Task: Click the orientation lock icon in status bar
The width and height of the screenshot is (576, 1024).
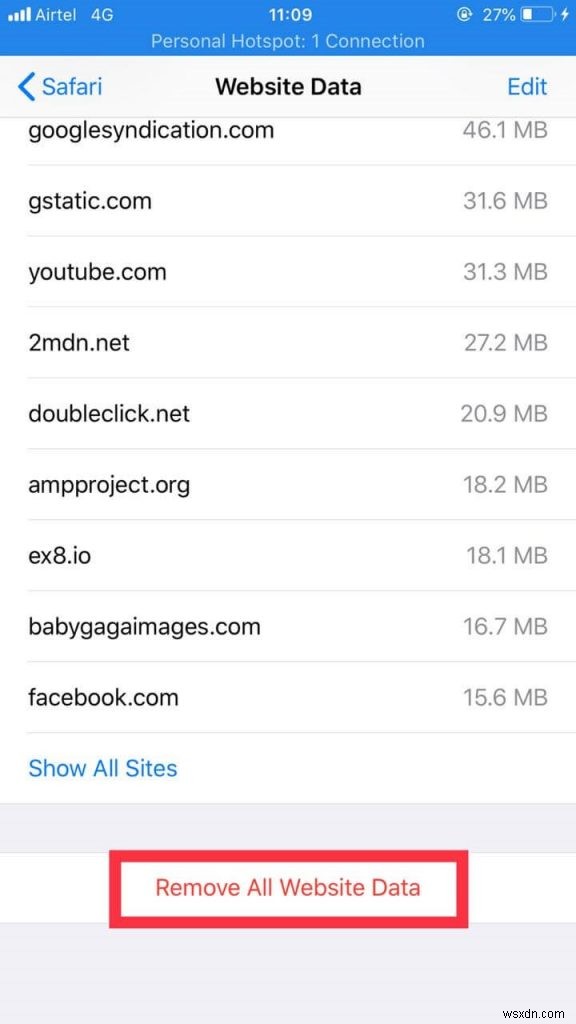Action: (463, 14)
